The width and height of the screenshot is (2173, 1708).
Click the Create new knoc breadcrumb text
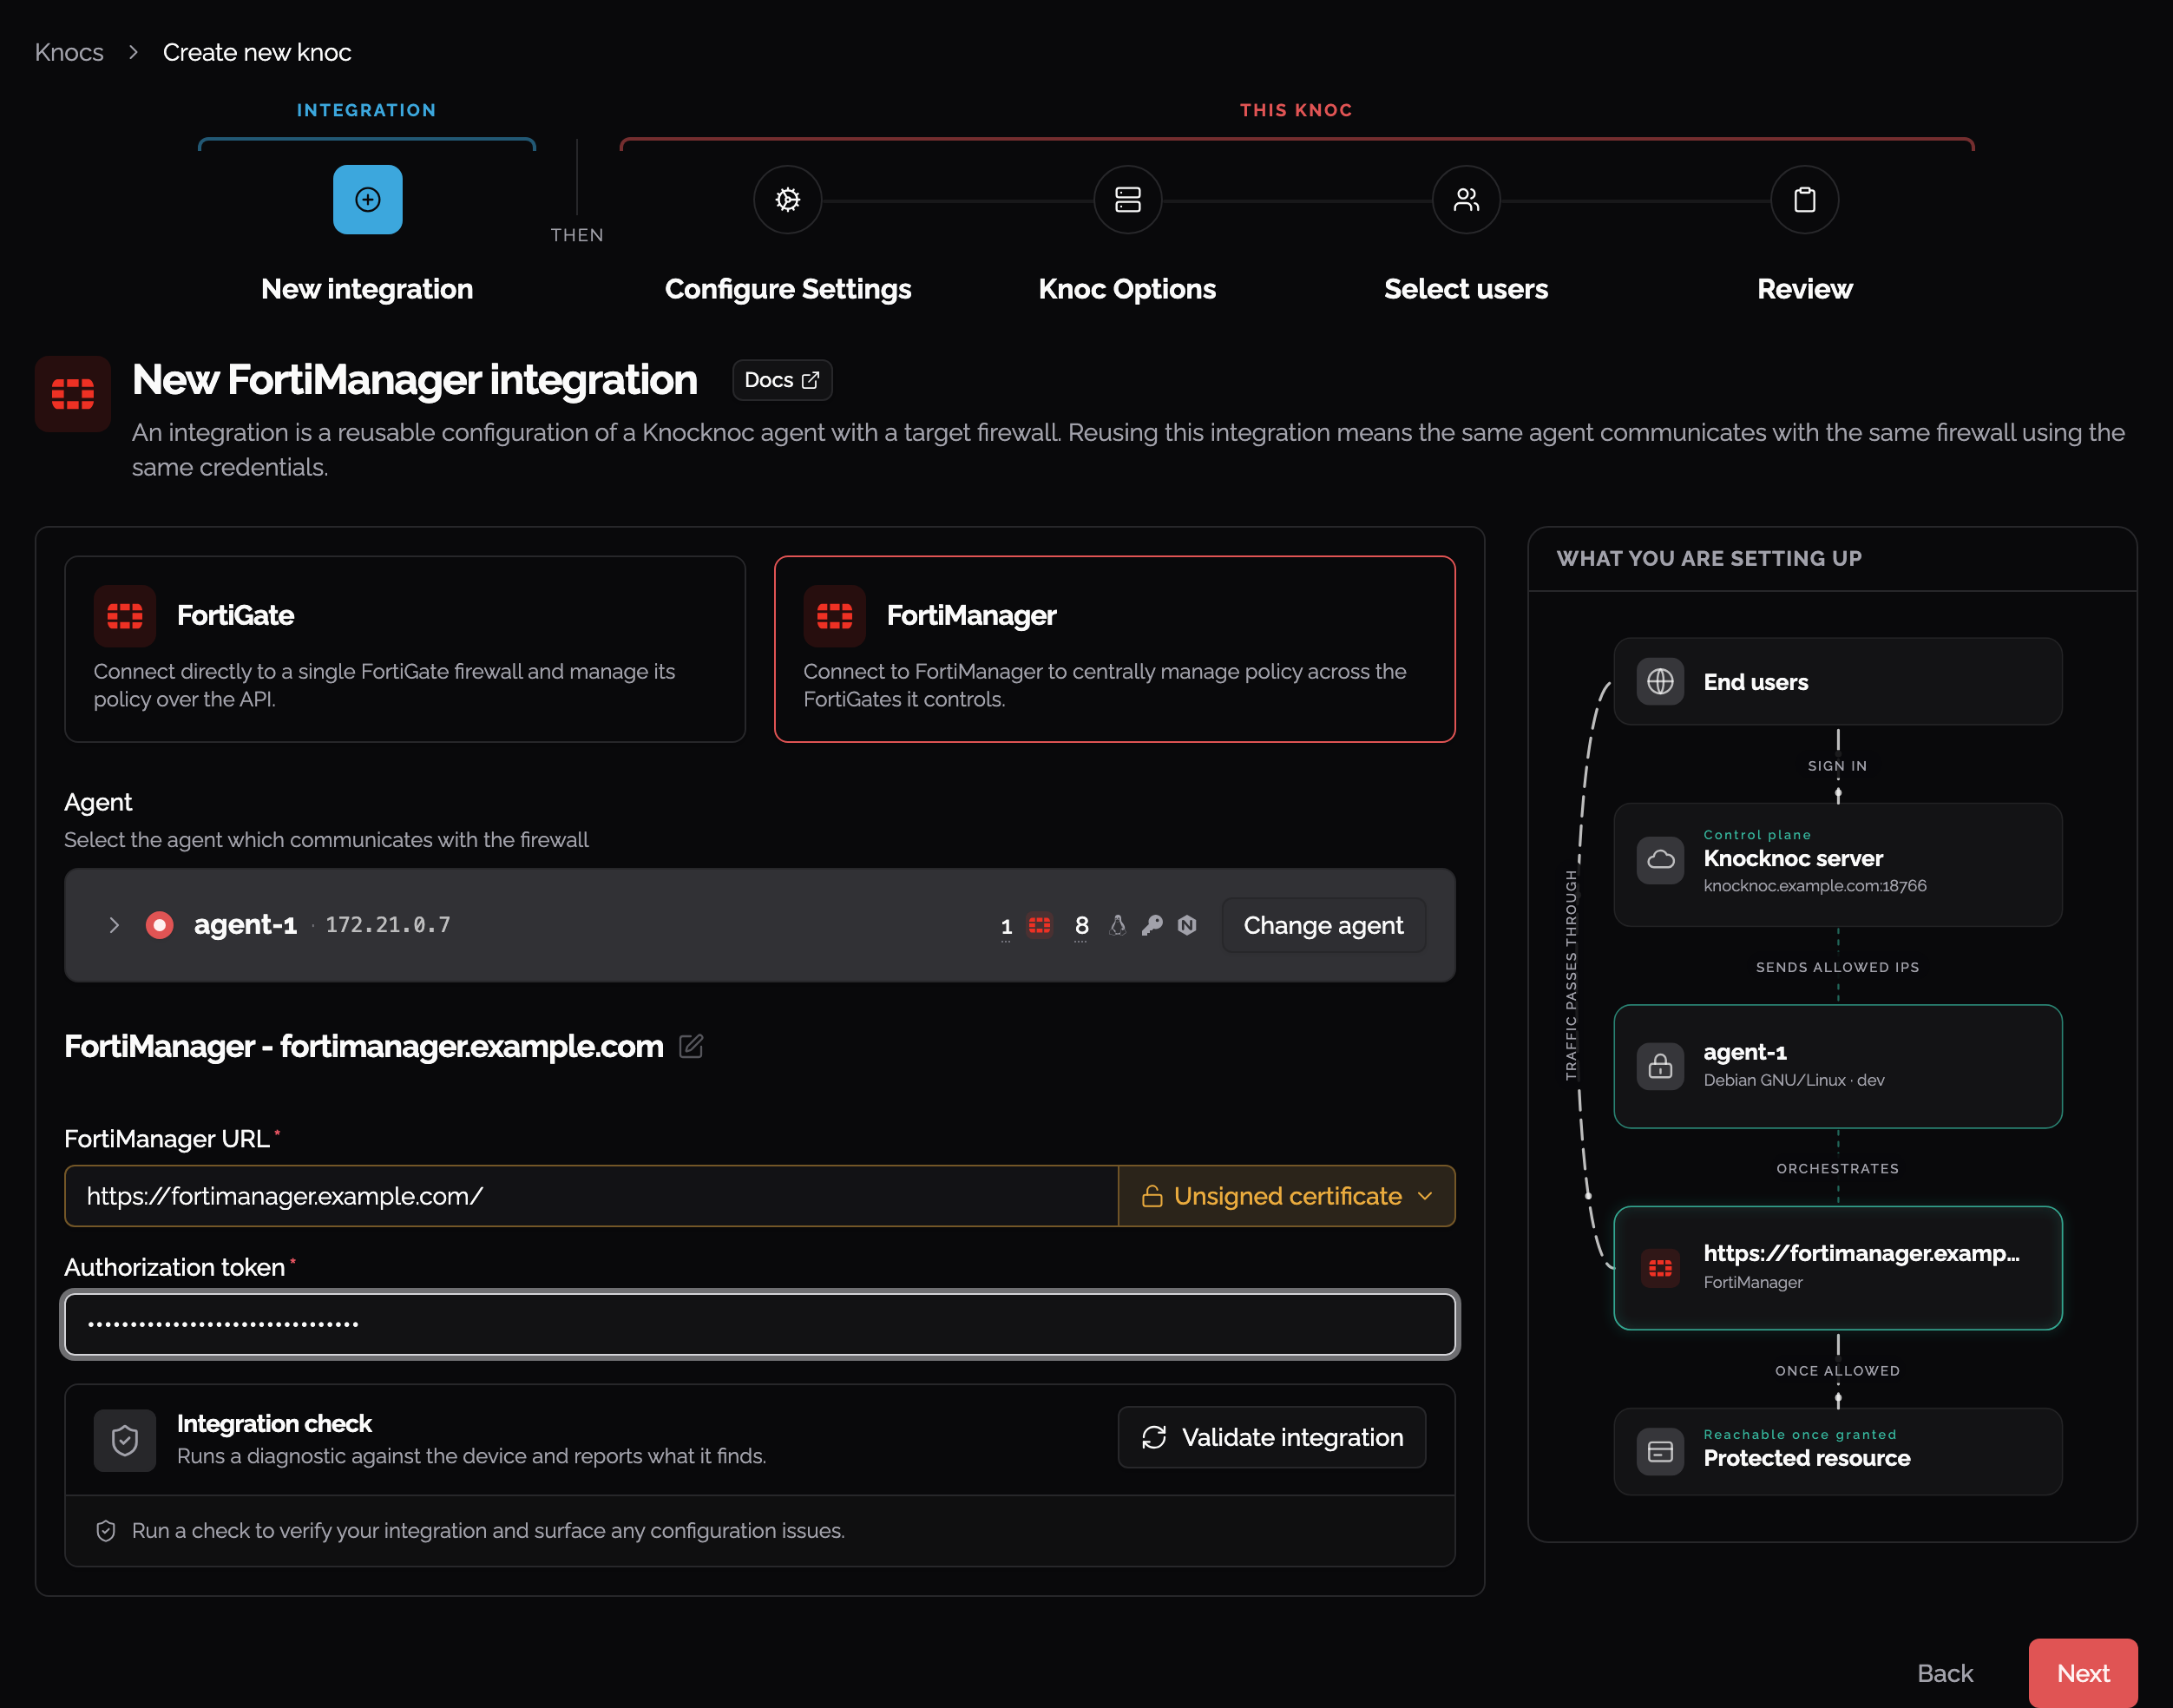(257, 52)
